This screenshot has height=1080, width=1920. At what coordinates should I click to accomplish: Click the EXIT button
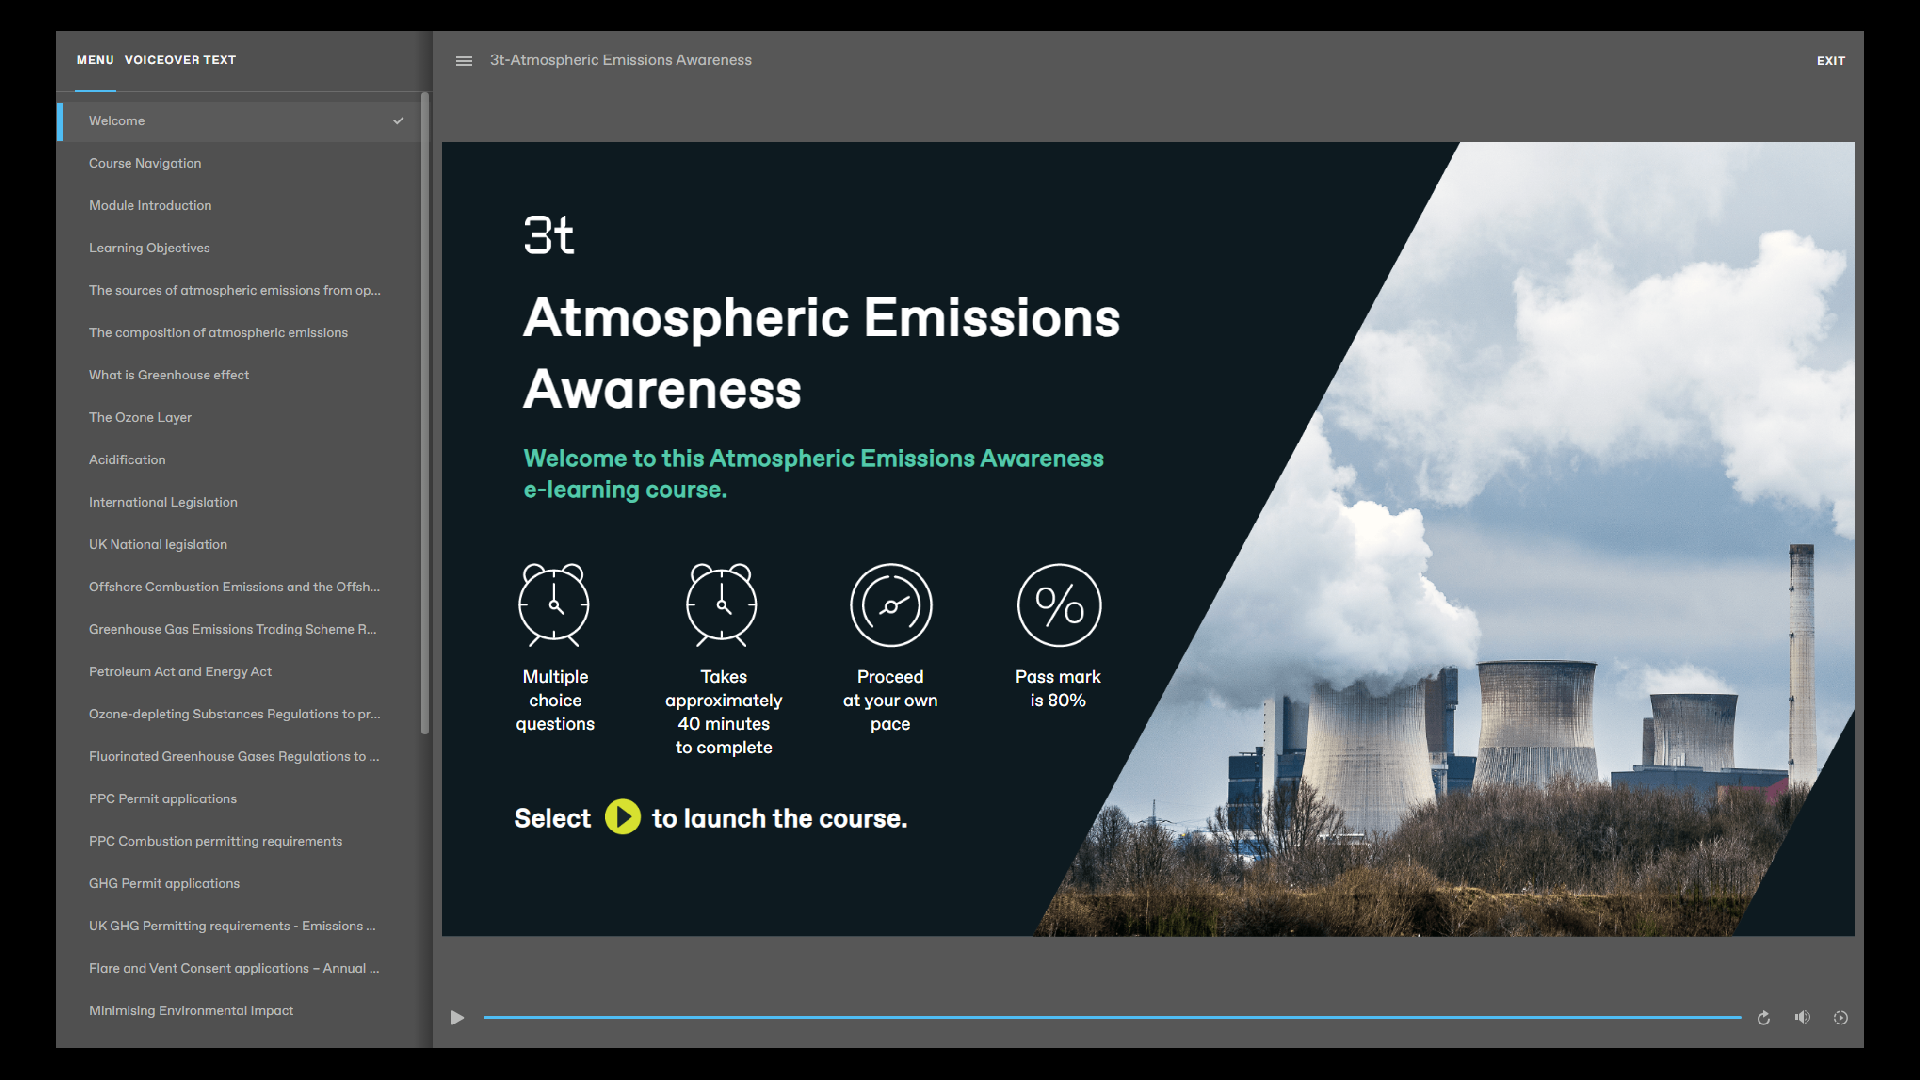pos(1831,61)
